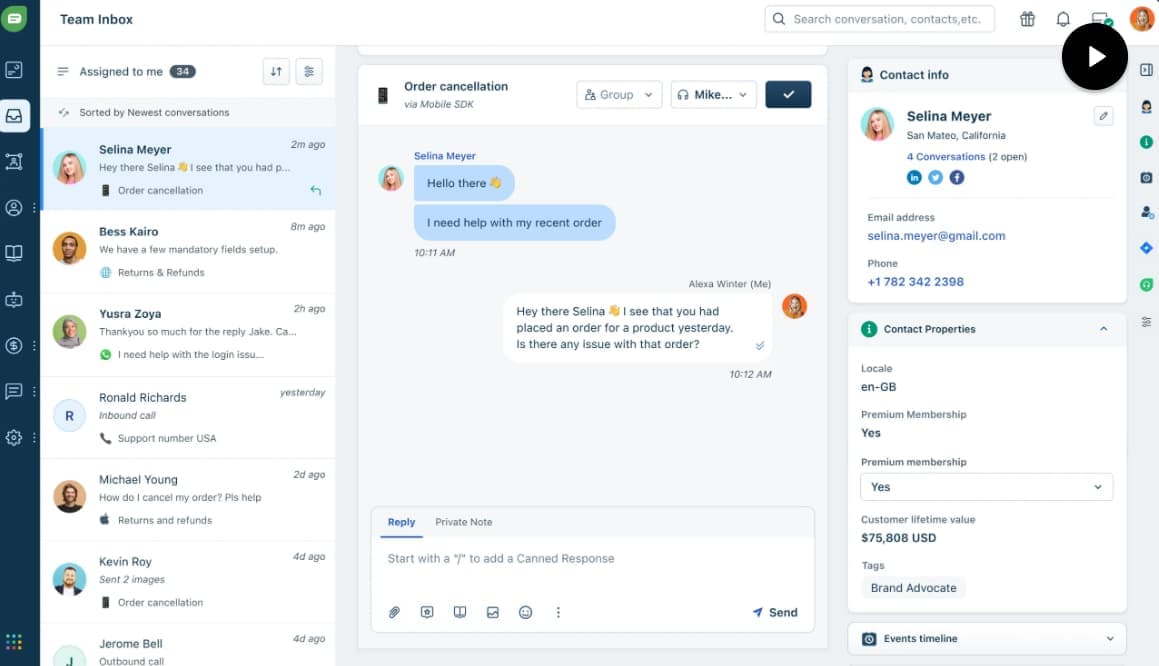Click the Send button
The image size is (1159, 666).
coord(775,612)
